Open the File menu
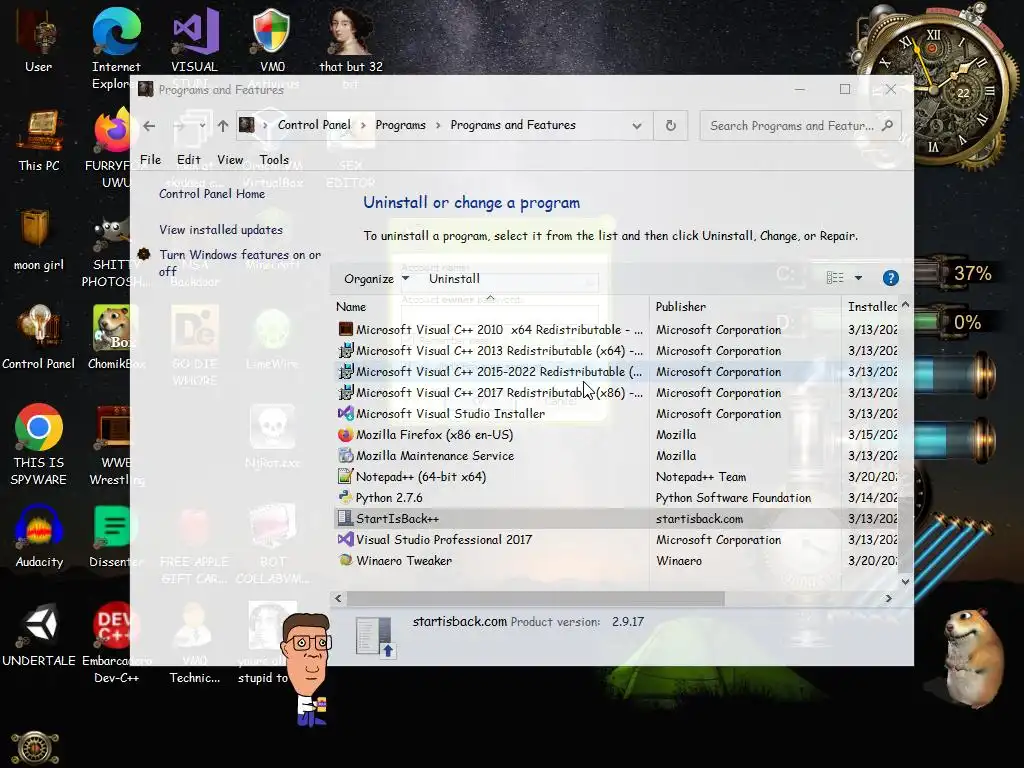 pyautogui.click(x=150, y=159)
